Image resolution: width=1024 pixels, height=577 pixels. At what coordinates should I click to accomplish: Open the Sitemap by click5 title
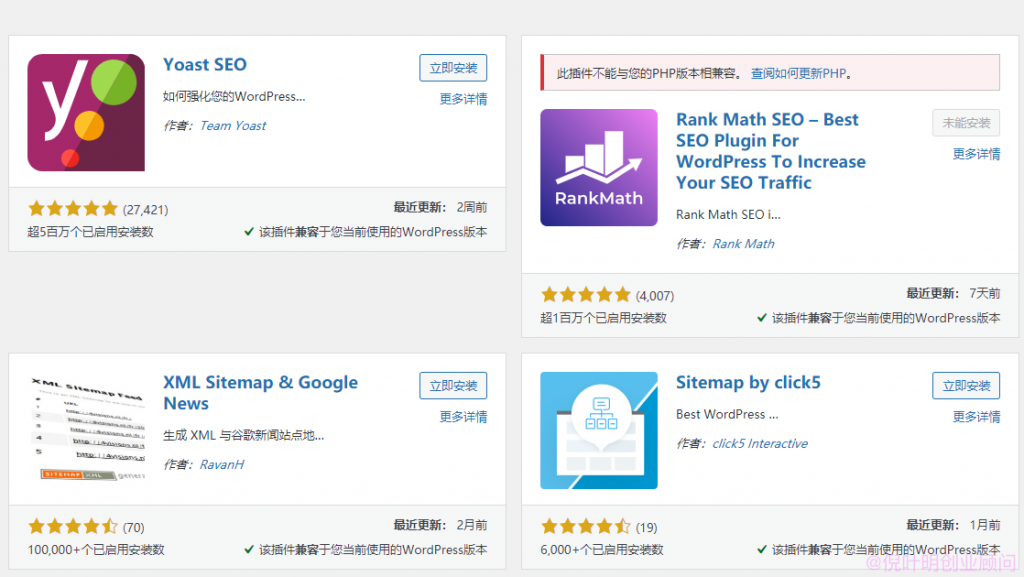tap(748, 382)
